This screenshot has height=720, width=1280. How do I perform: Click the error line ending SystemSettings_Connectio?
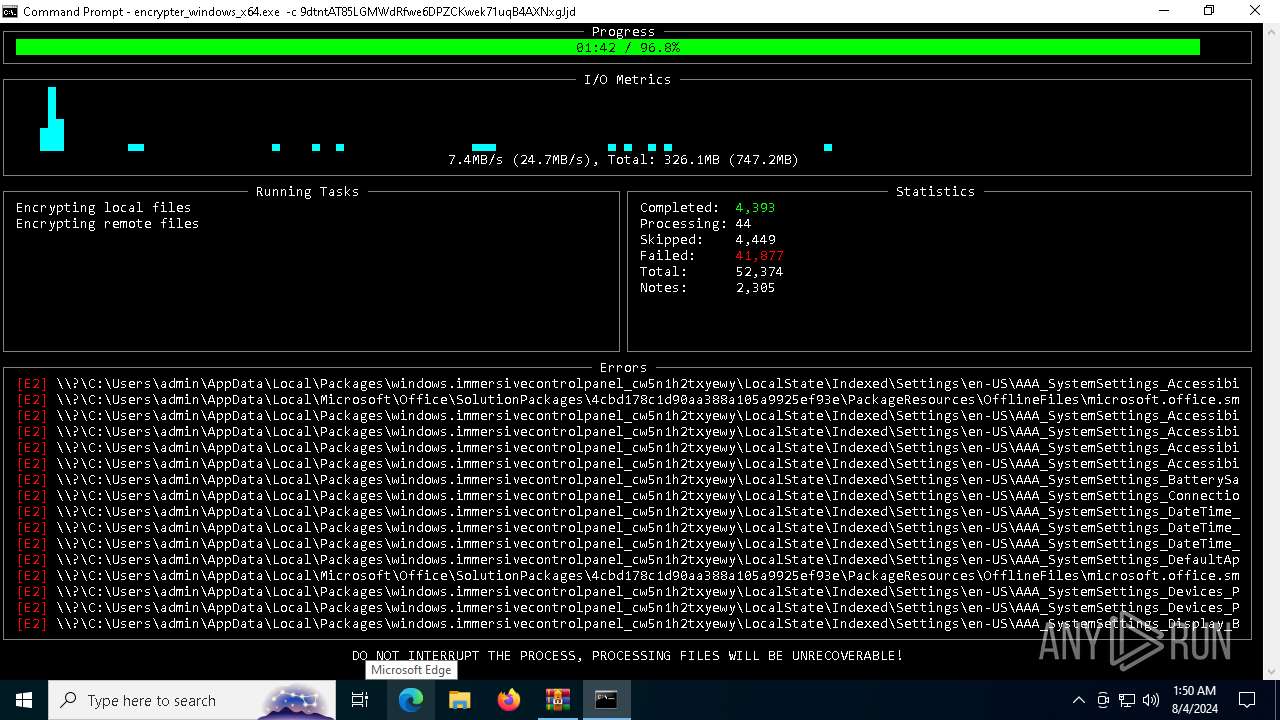pos(628,495)
